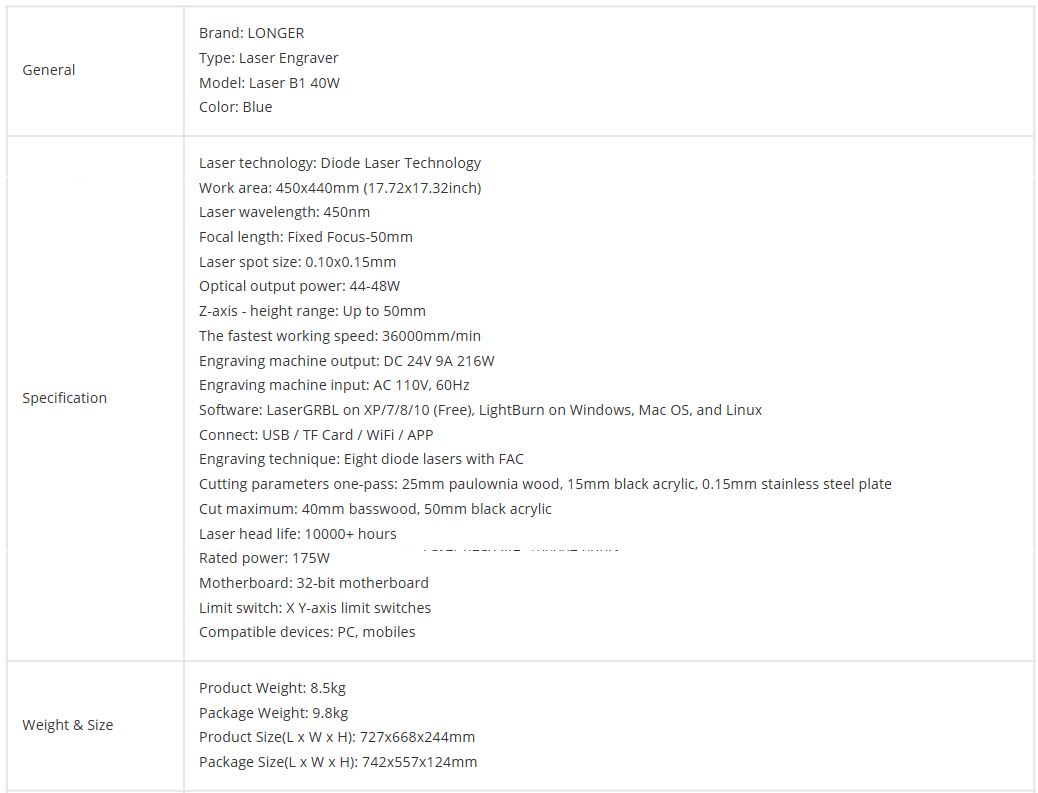Click the Compatible devices line
This screenshot has width=1038, height=793.
click(307, 632)
